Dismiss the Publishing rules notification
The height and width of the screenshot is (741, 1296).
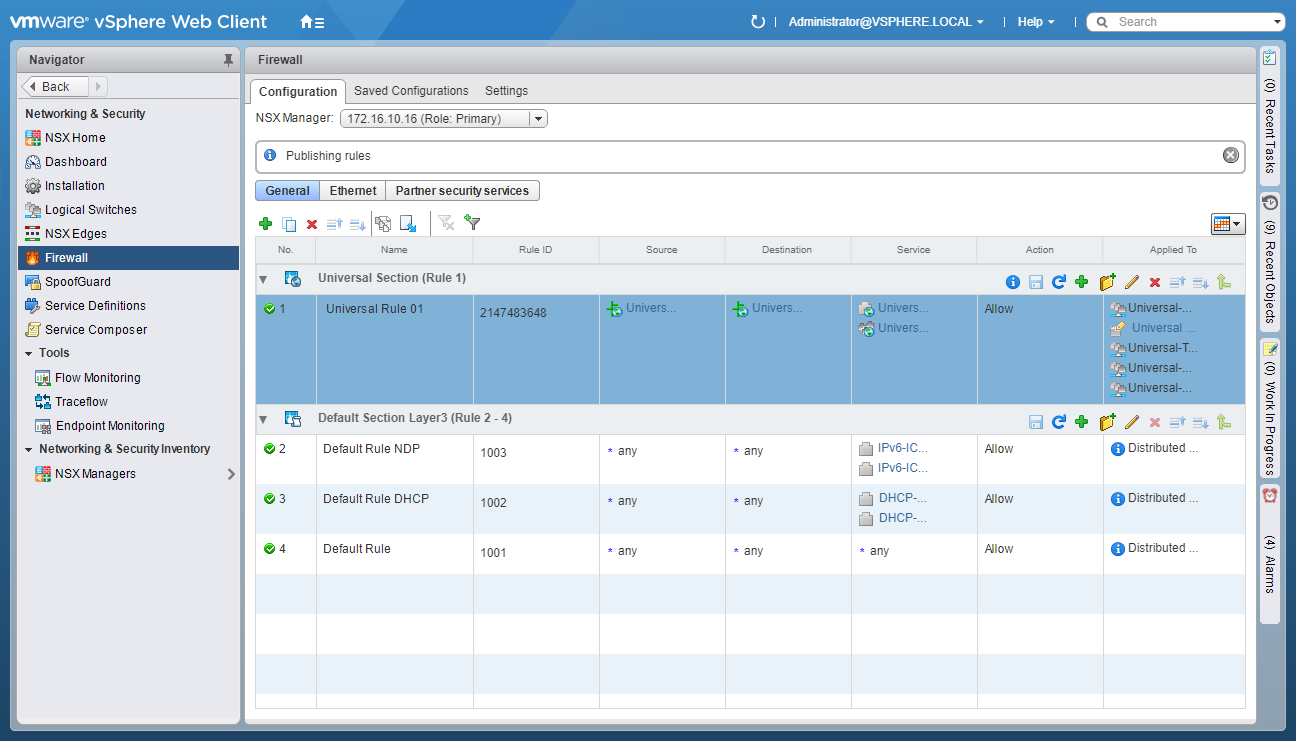tap(1231, 155)
